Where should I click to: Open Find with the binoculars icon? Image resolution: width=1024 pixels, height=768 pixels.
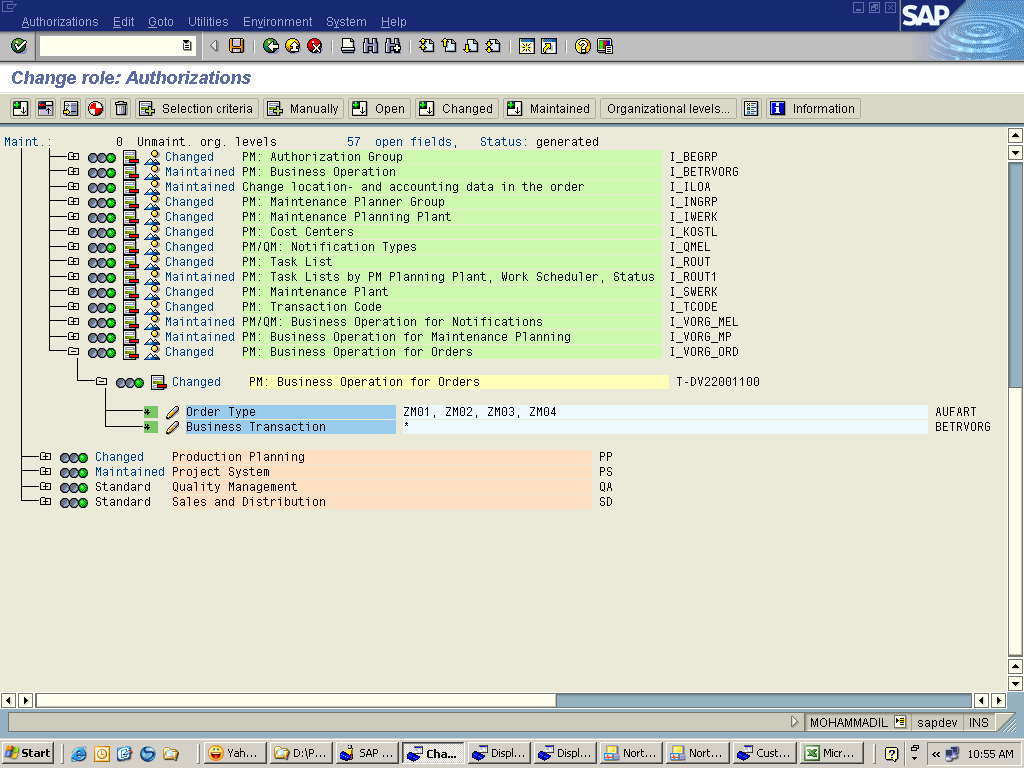click(x=370, y=46)
